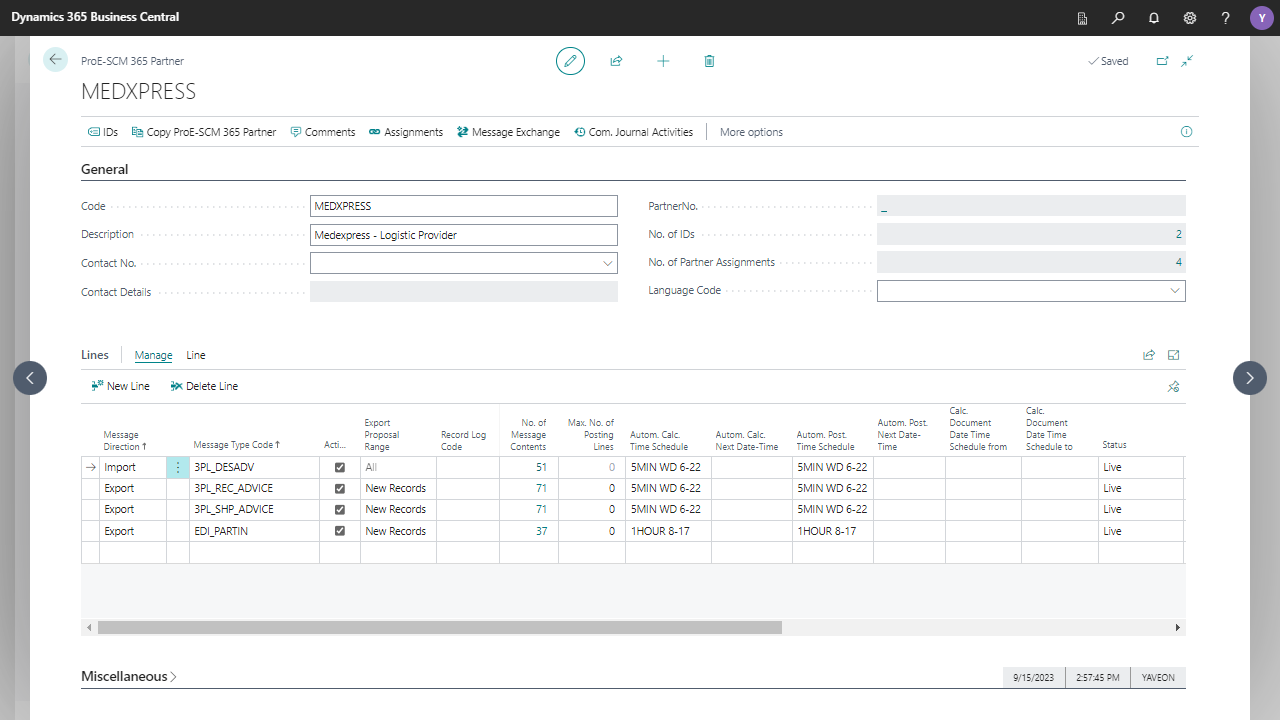Click into the Code field
The width and height of the screenshot is (1280, 720).
pyautogui.click(x=464, y=206)
